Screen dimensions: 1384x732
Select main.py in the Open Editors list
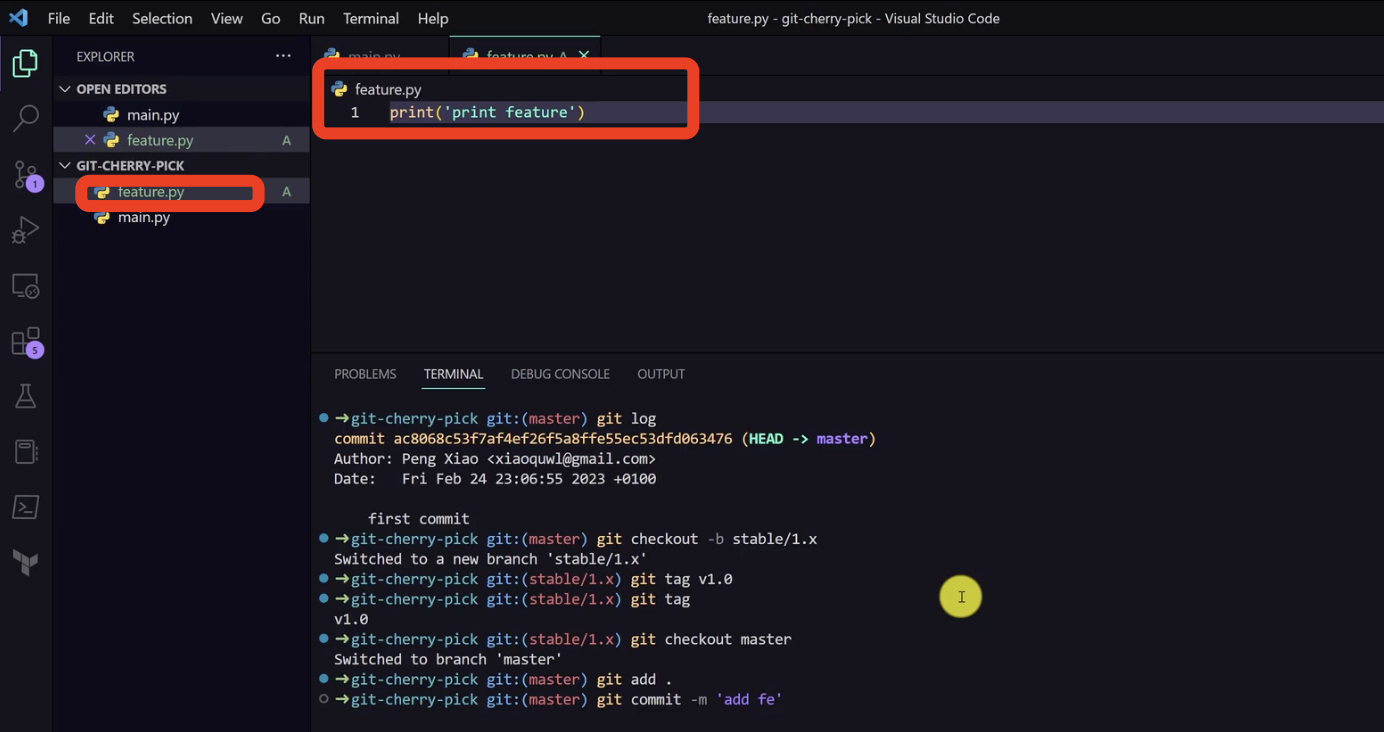click(181, 115)
